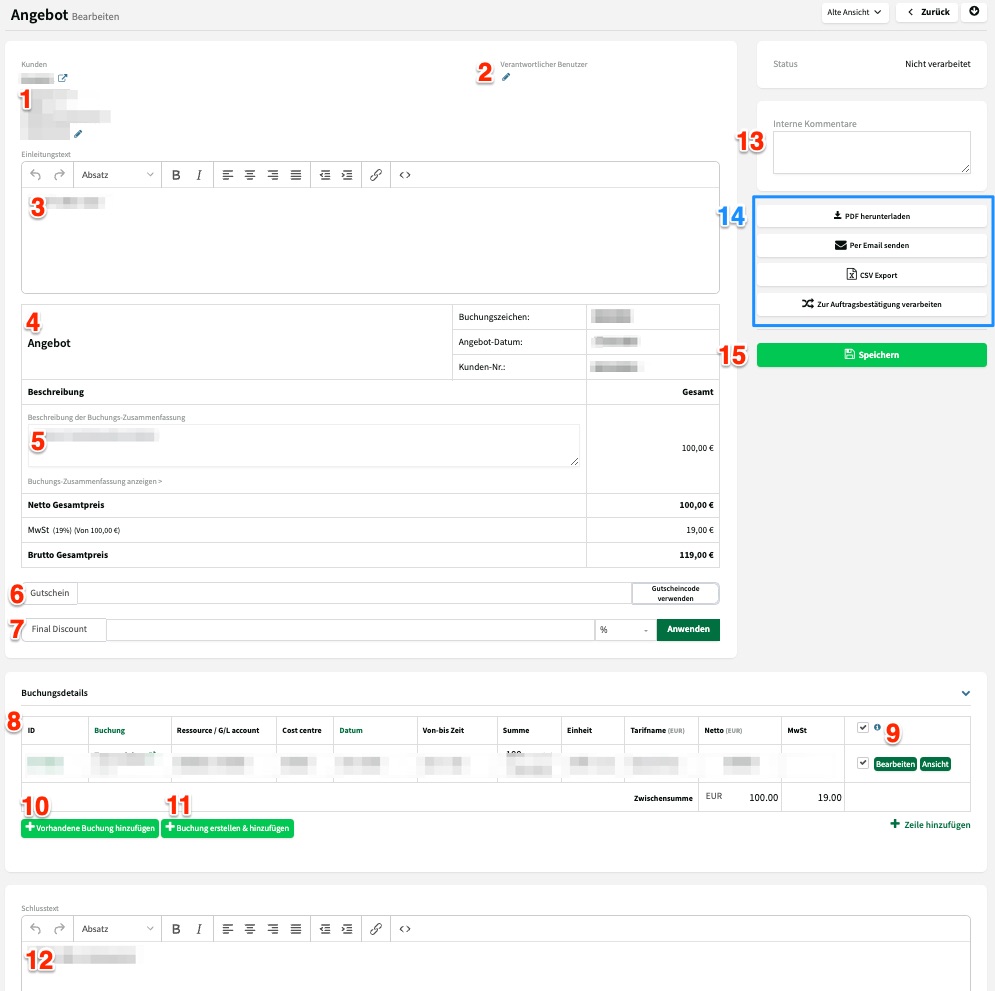Click info icon in booking table header
Screen dimensions: 995x991
click(x=877, y=727)
